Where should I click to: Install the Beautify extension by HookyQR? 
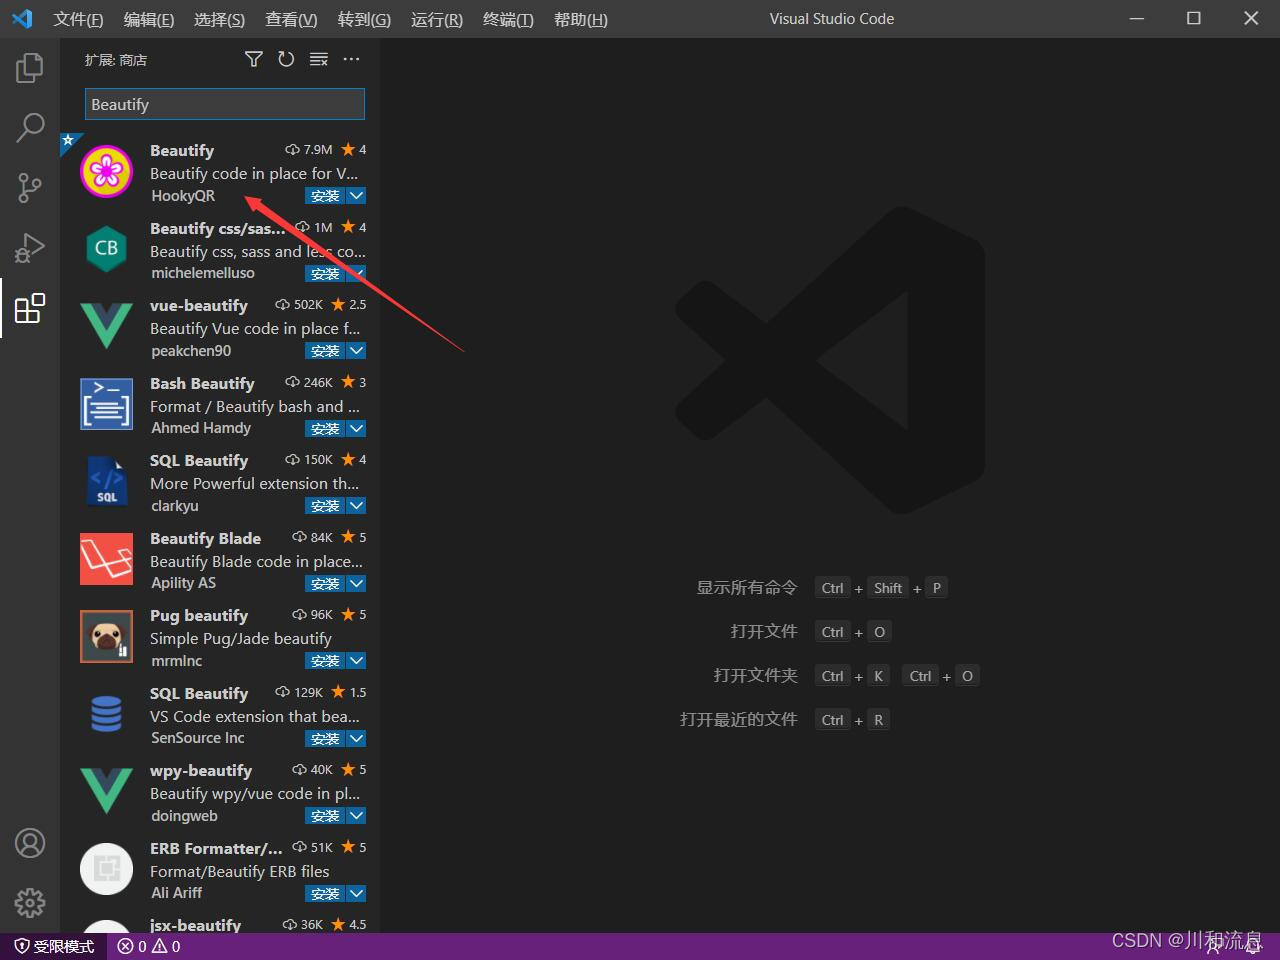[x=325, y=196]
